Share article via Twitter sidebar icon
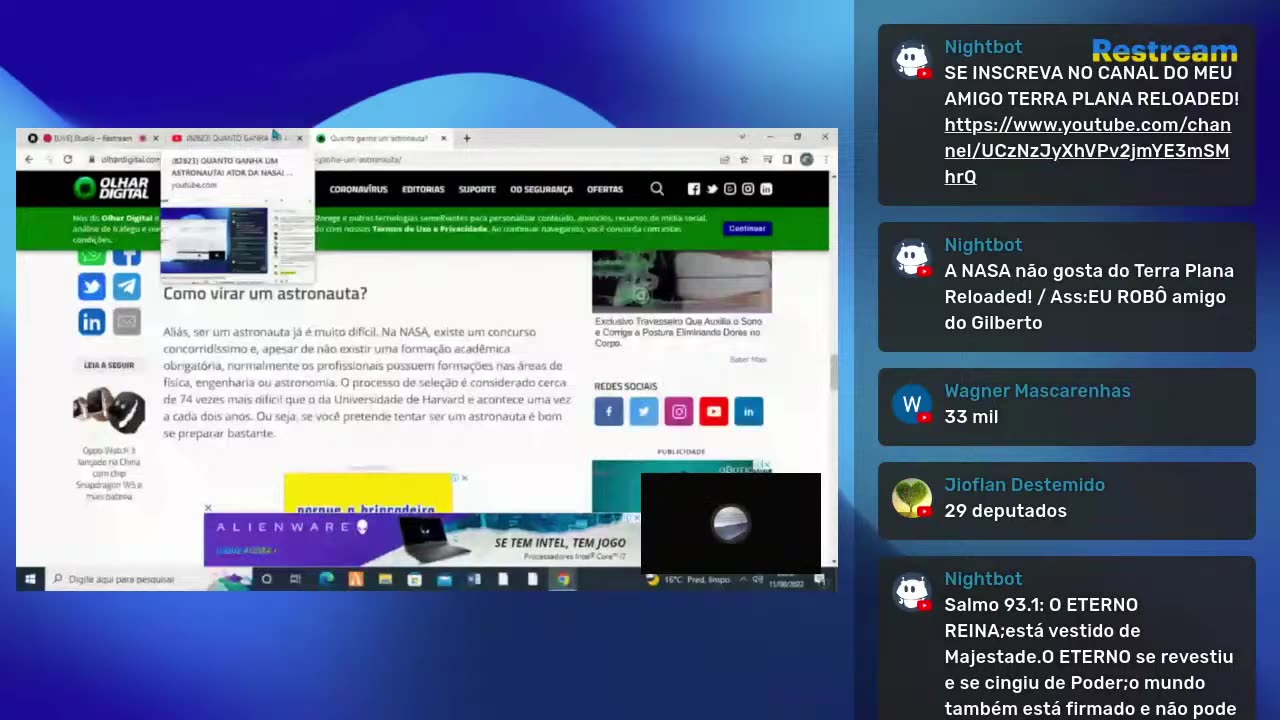1280x720 pixels. [x=91, y=287]
